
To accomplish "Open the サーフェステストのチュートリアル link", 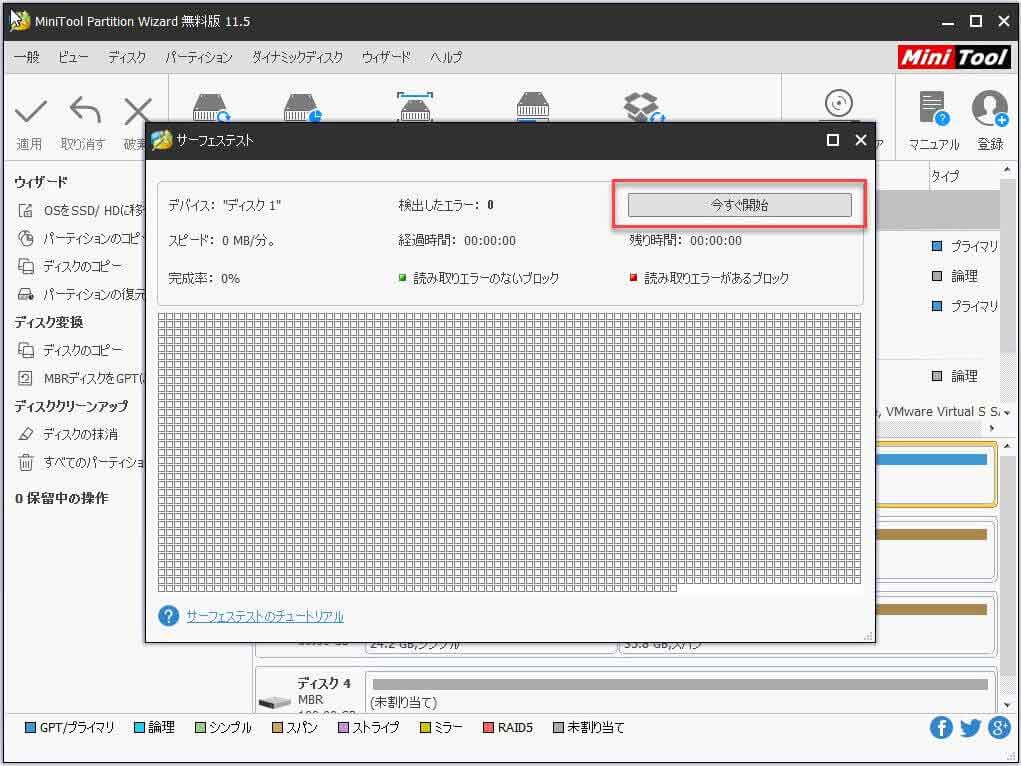I will [x=265, y=616].
